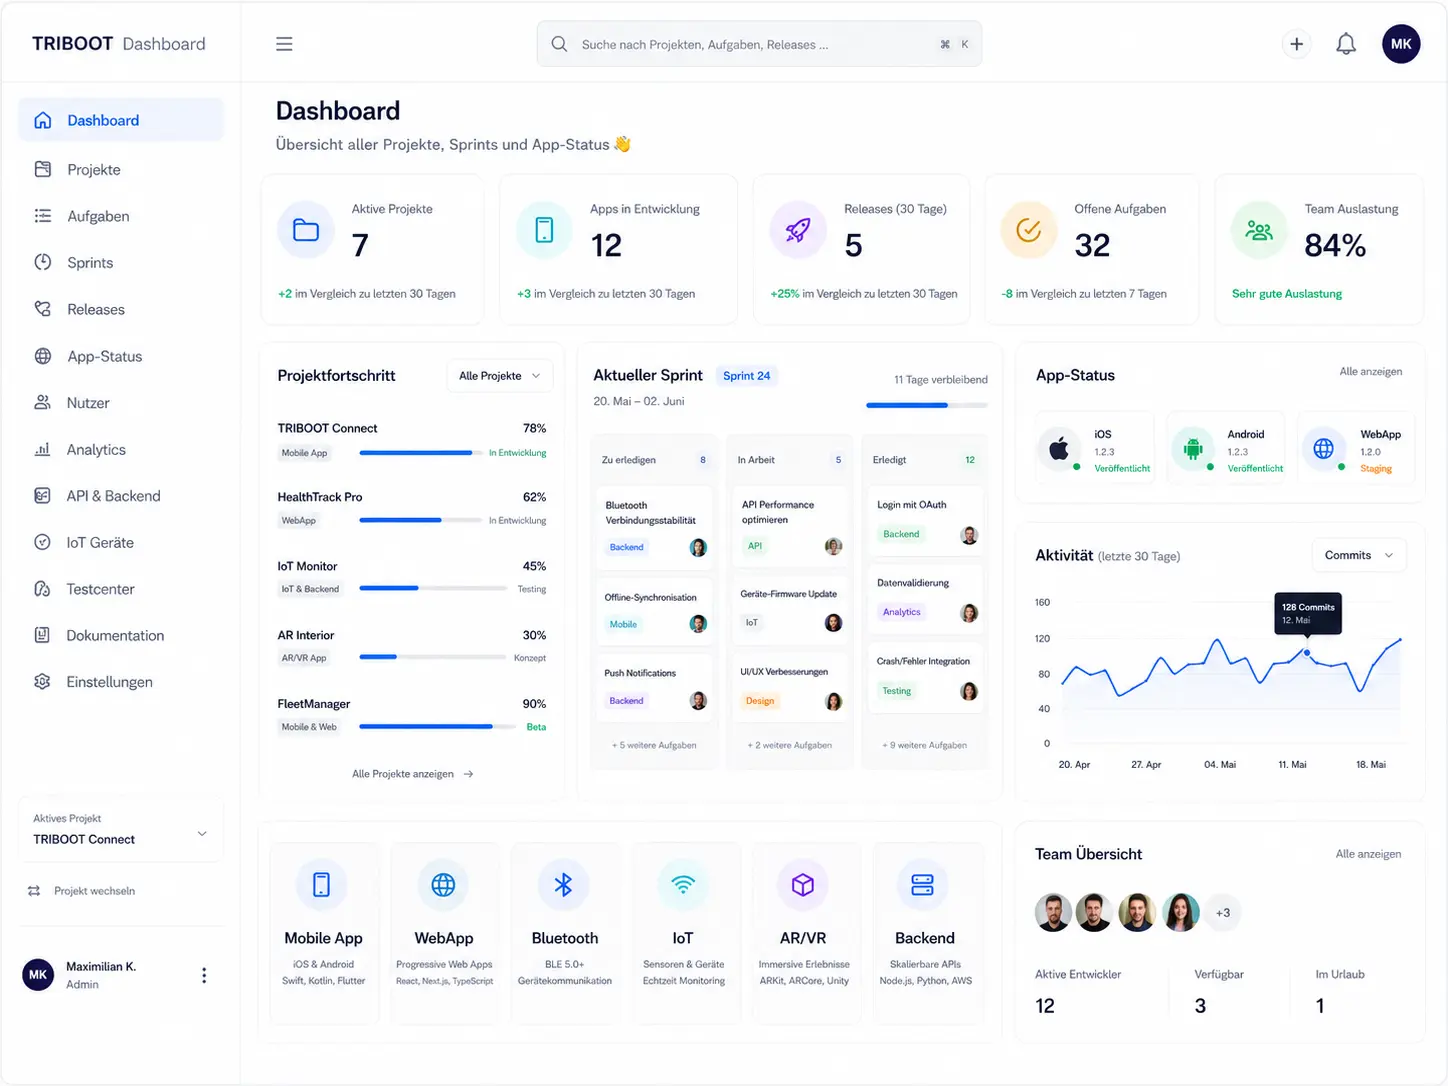
Task: Open the MK profile avatar in header
Action: point(1401,44)
